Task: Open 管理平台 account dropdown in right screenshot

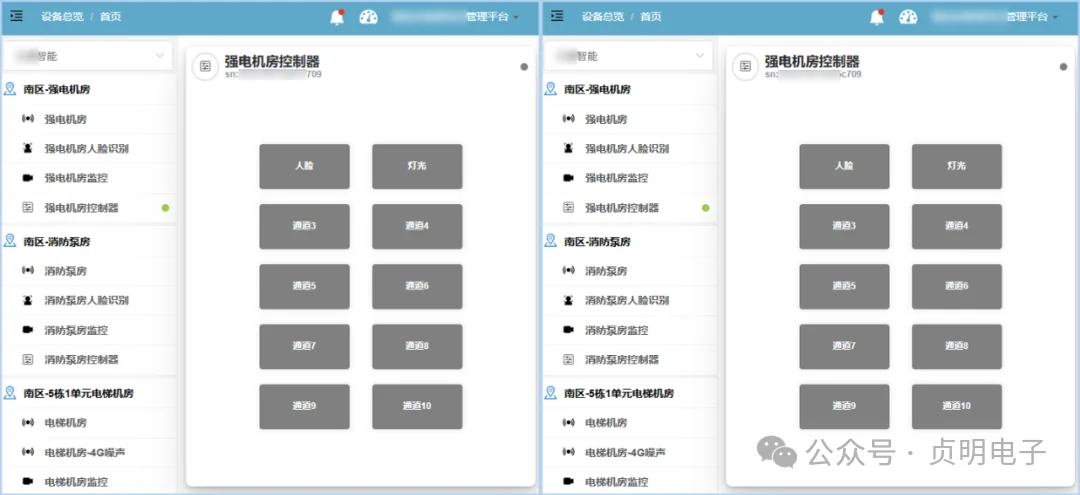Action: pyautogui.click(x=1032, y=17)
